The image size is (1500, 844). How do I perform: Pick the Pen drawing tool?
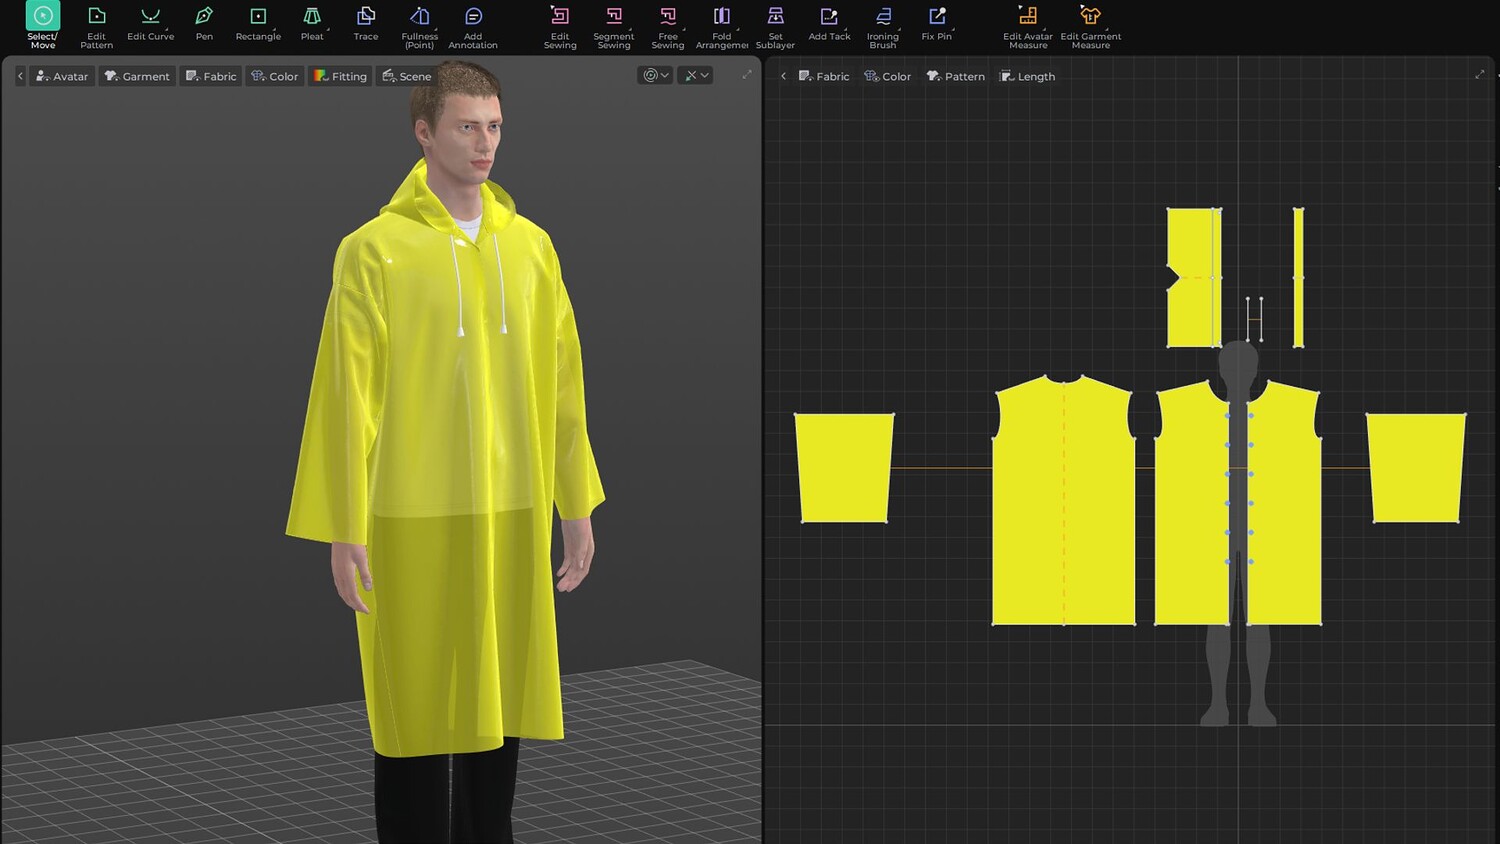tap(204, 23)
